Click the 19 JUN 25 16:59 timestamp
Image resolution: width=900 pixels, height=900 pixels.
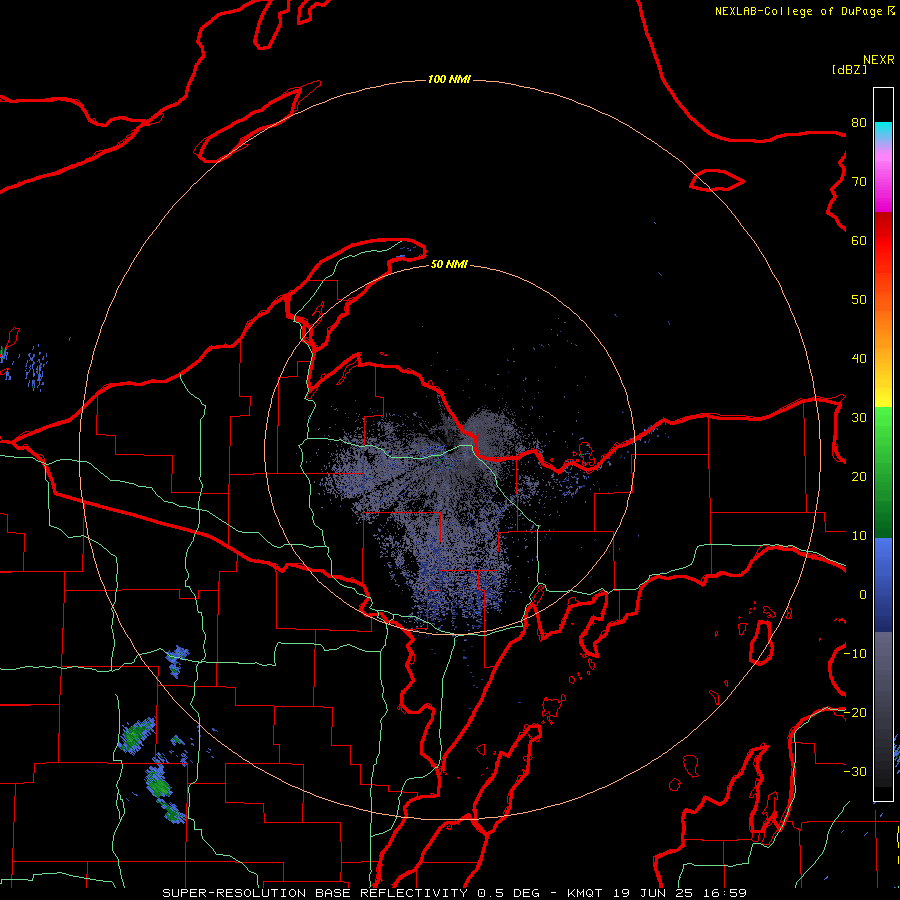[x=680, y=893]
